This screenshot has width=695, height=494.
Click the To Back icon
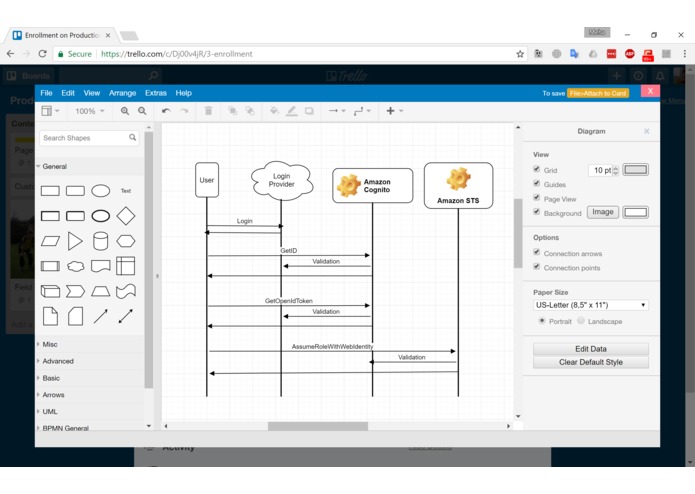[250, 111]
